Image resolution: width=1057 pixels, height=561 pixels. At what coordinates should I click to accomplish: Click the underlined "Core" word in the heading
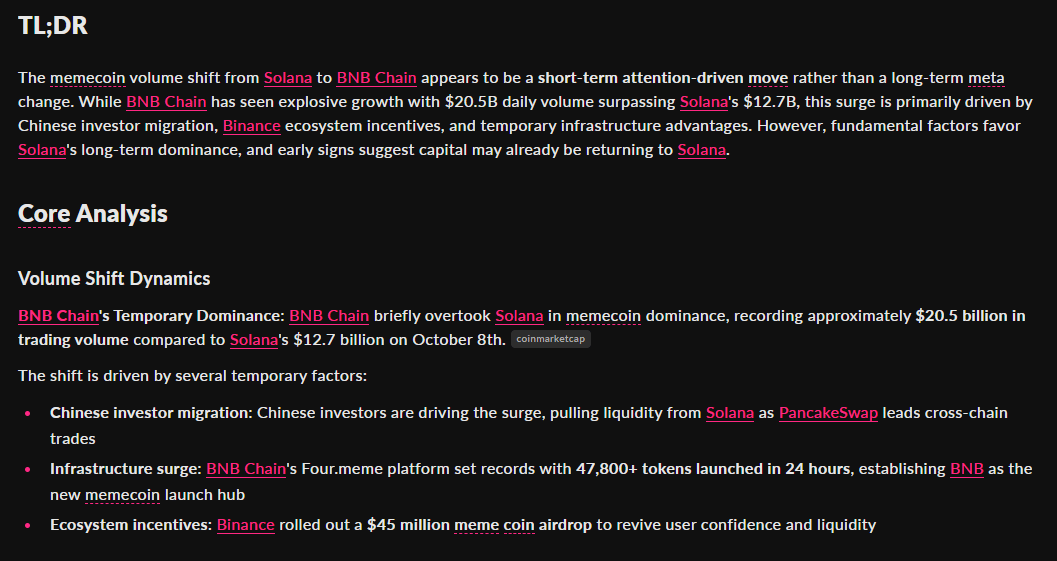[x=44, y=214]
